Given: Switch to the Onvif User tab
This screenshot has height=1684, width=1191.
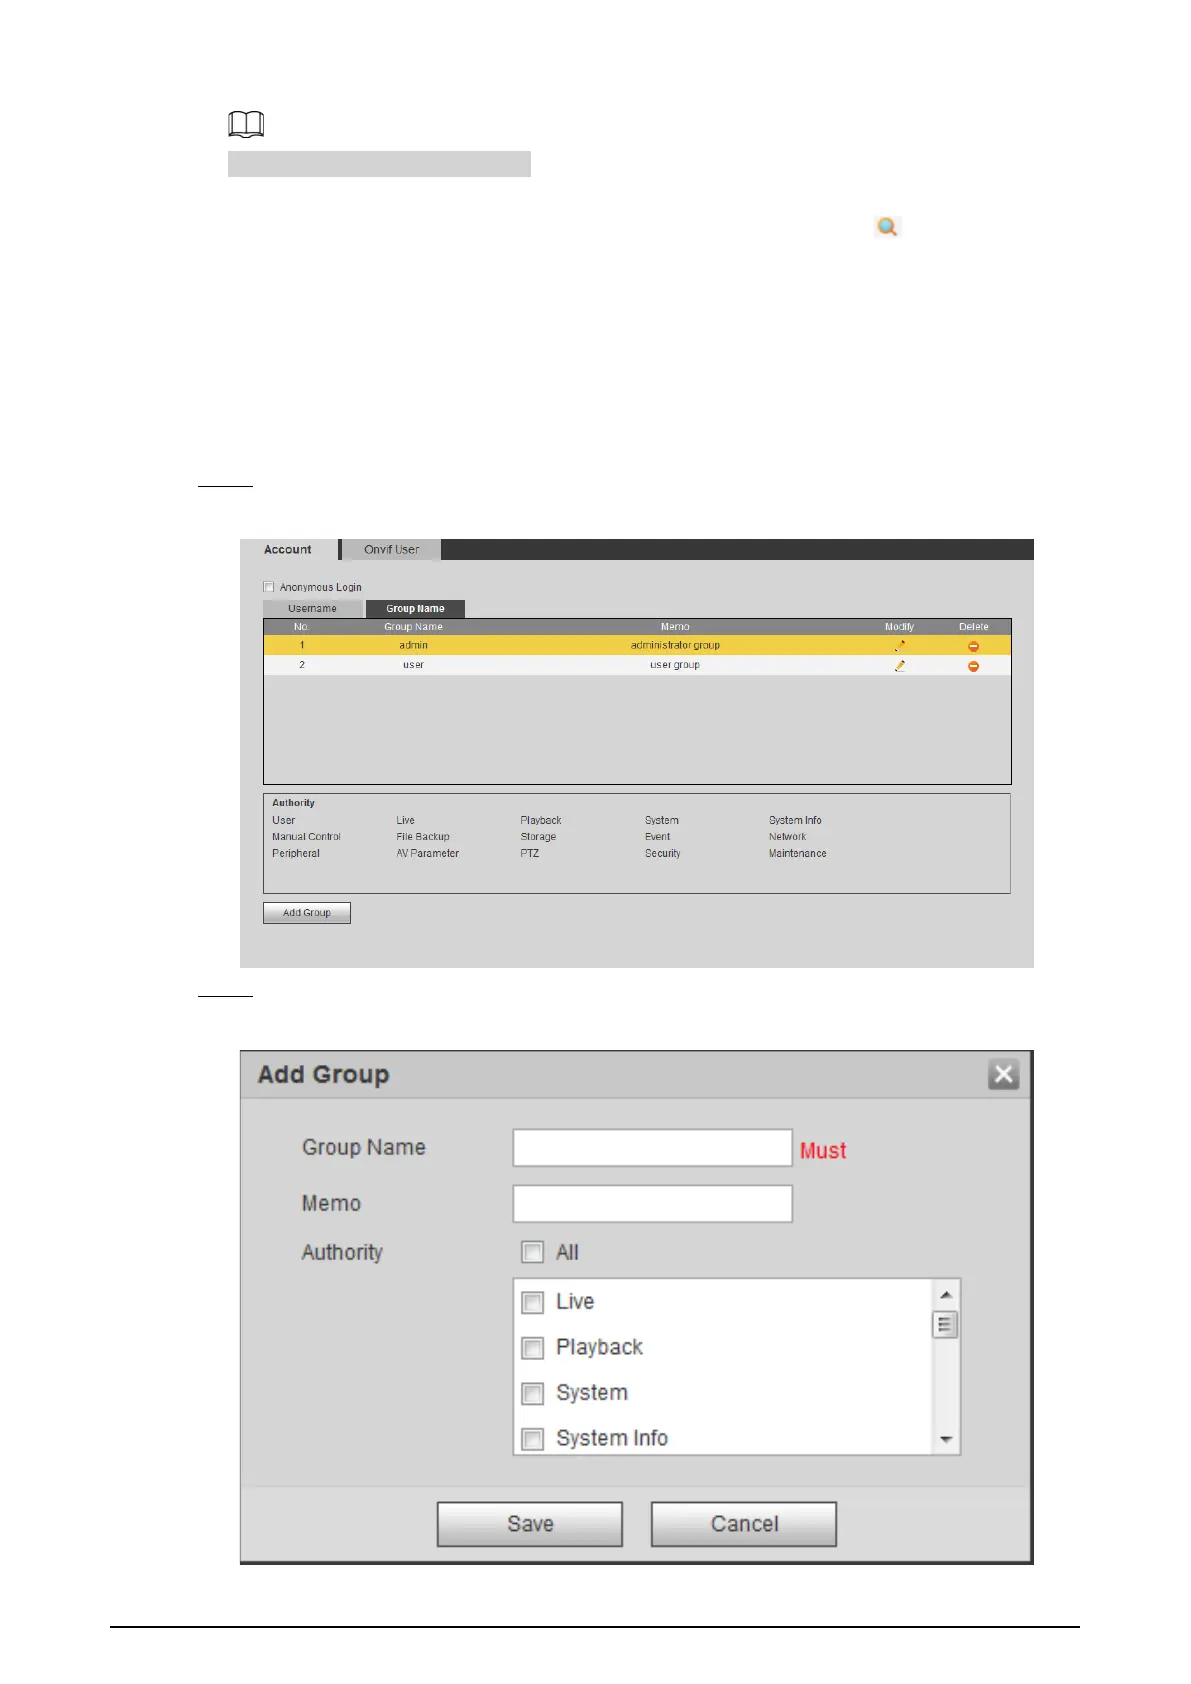Looking at the screenshot, I should (391, 550).
